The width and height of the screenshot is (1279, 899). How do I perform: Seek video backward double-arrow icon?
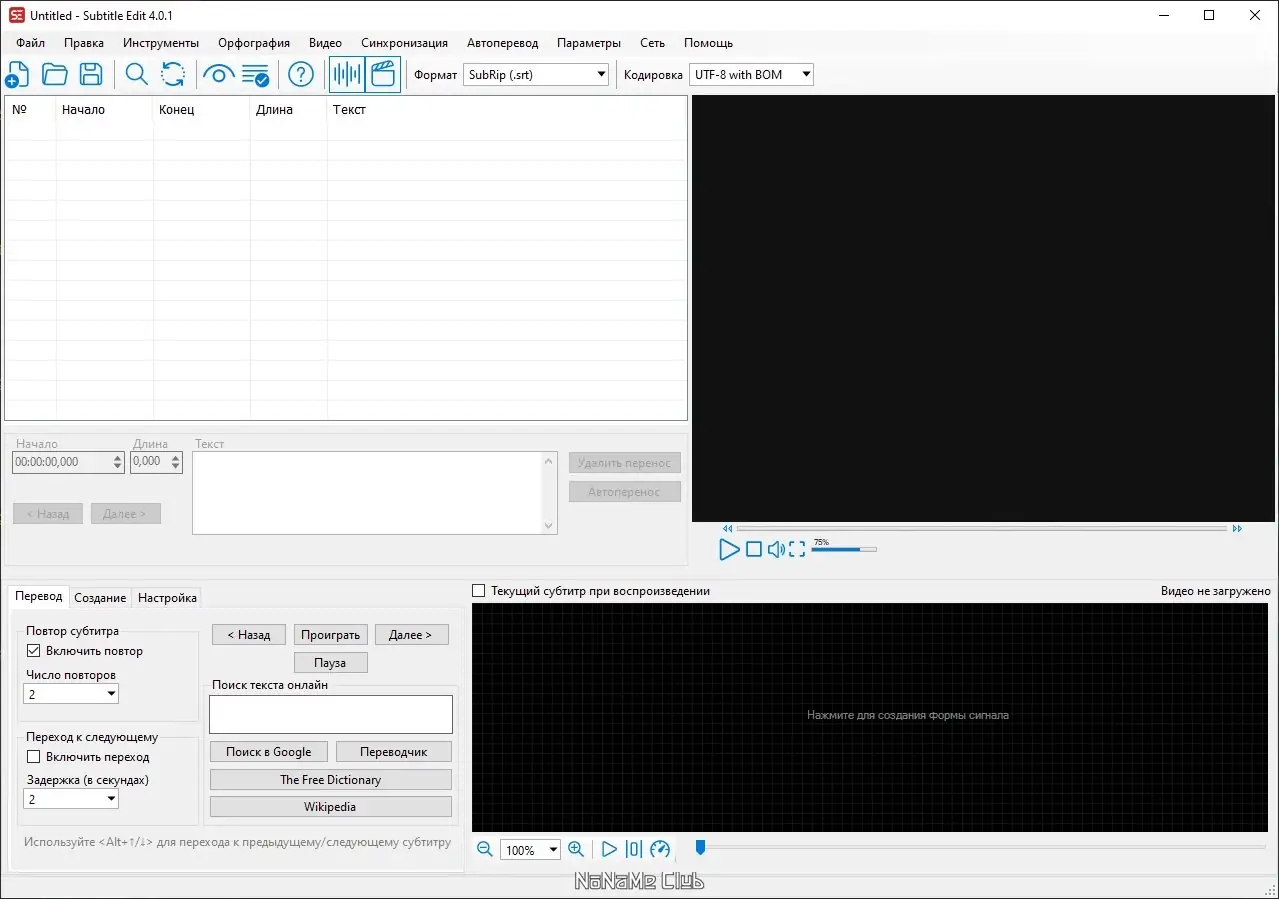(728, 528)
